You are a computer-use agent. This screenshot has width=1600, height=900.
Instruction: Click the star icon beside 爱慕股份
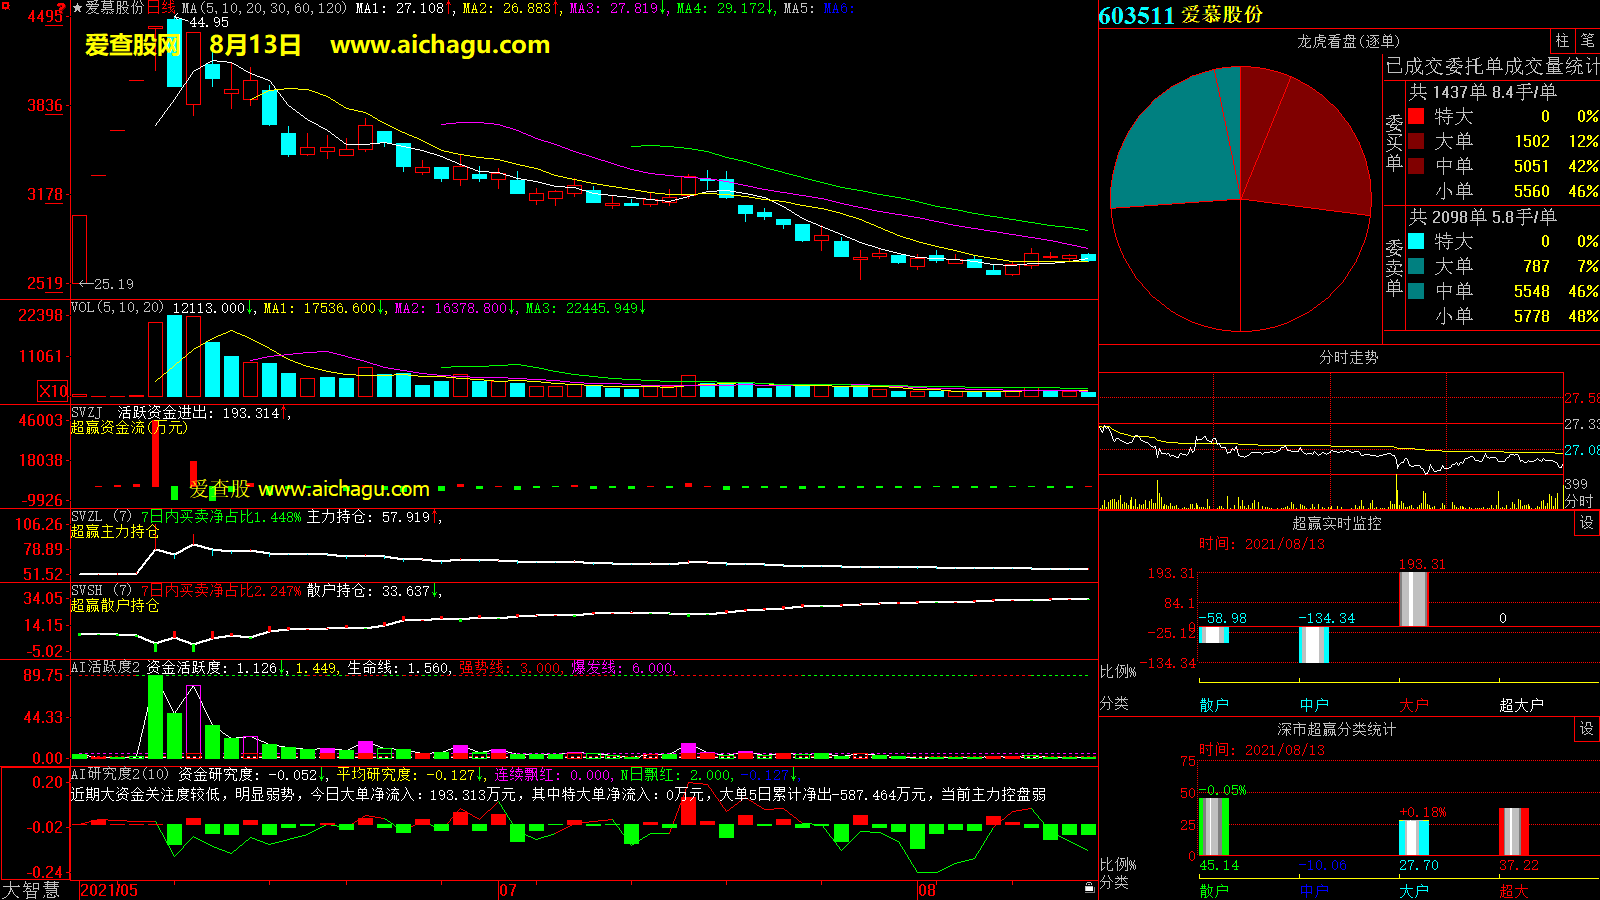78,8
